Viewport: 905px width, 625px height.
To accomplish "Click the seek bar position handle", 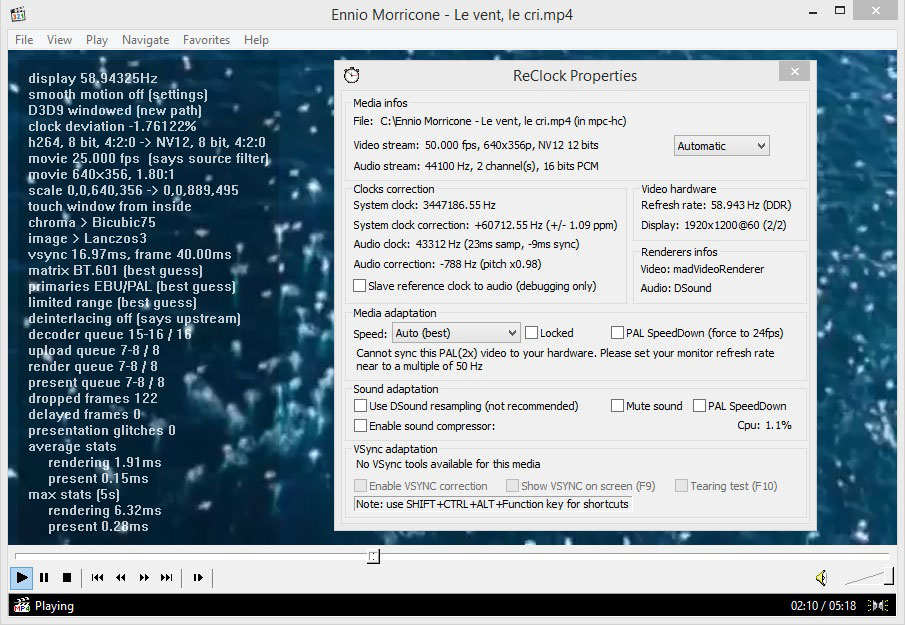I will tap(373, 556).
